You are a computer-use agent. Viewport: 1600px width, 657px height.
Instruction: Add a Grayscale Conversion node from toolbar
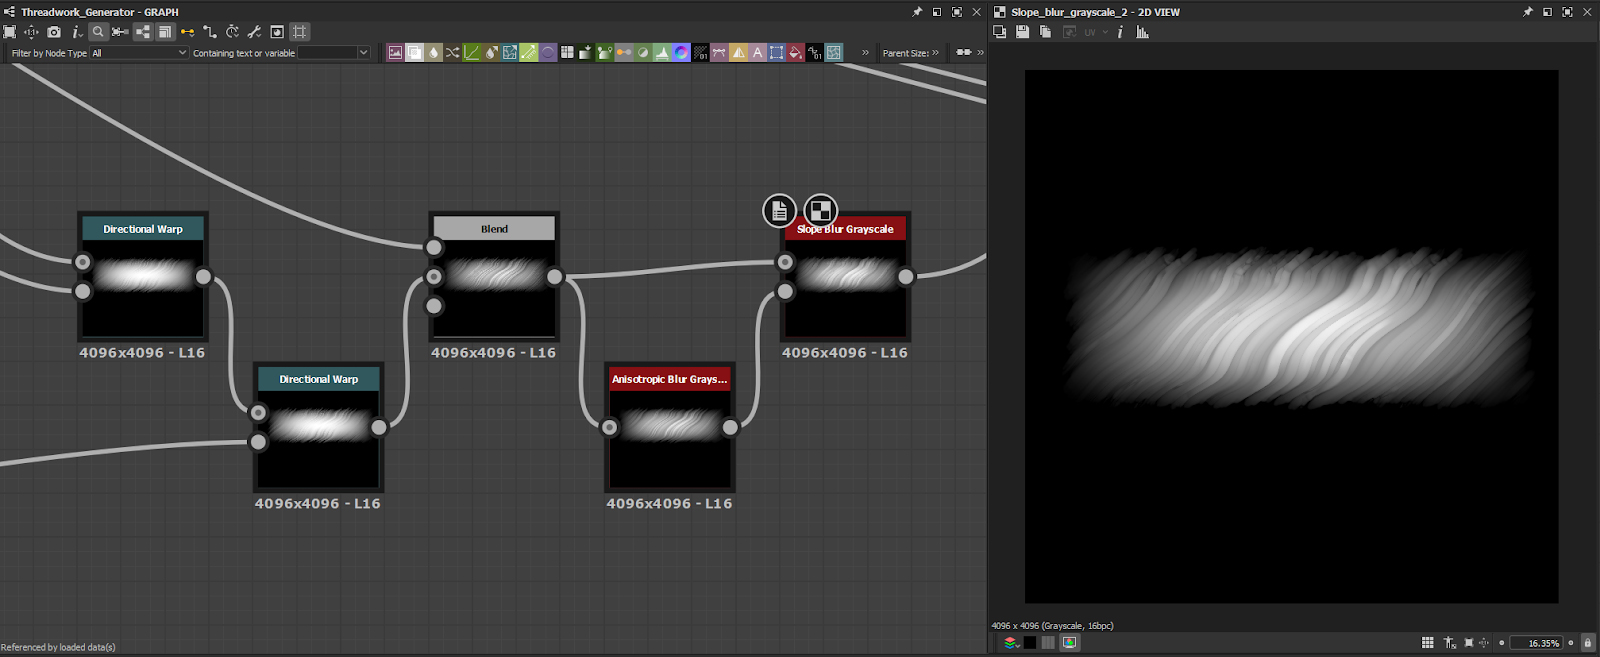[624, 52]
